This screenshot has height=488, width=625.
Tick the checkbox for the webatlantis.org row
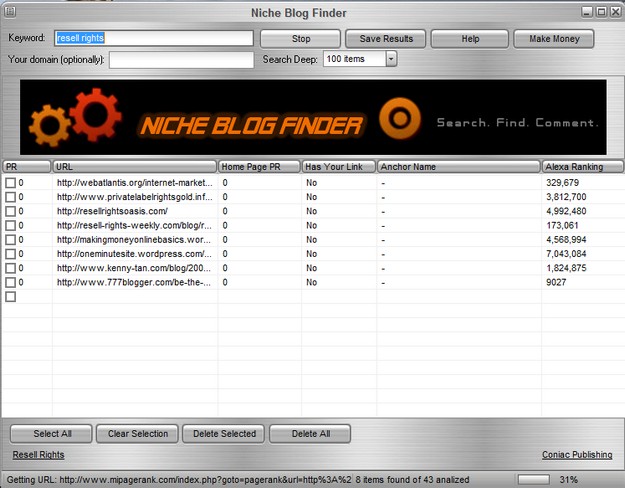tap(11, 183)
